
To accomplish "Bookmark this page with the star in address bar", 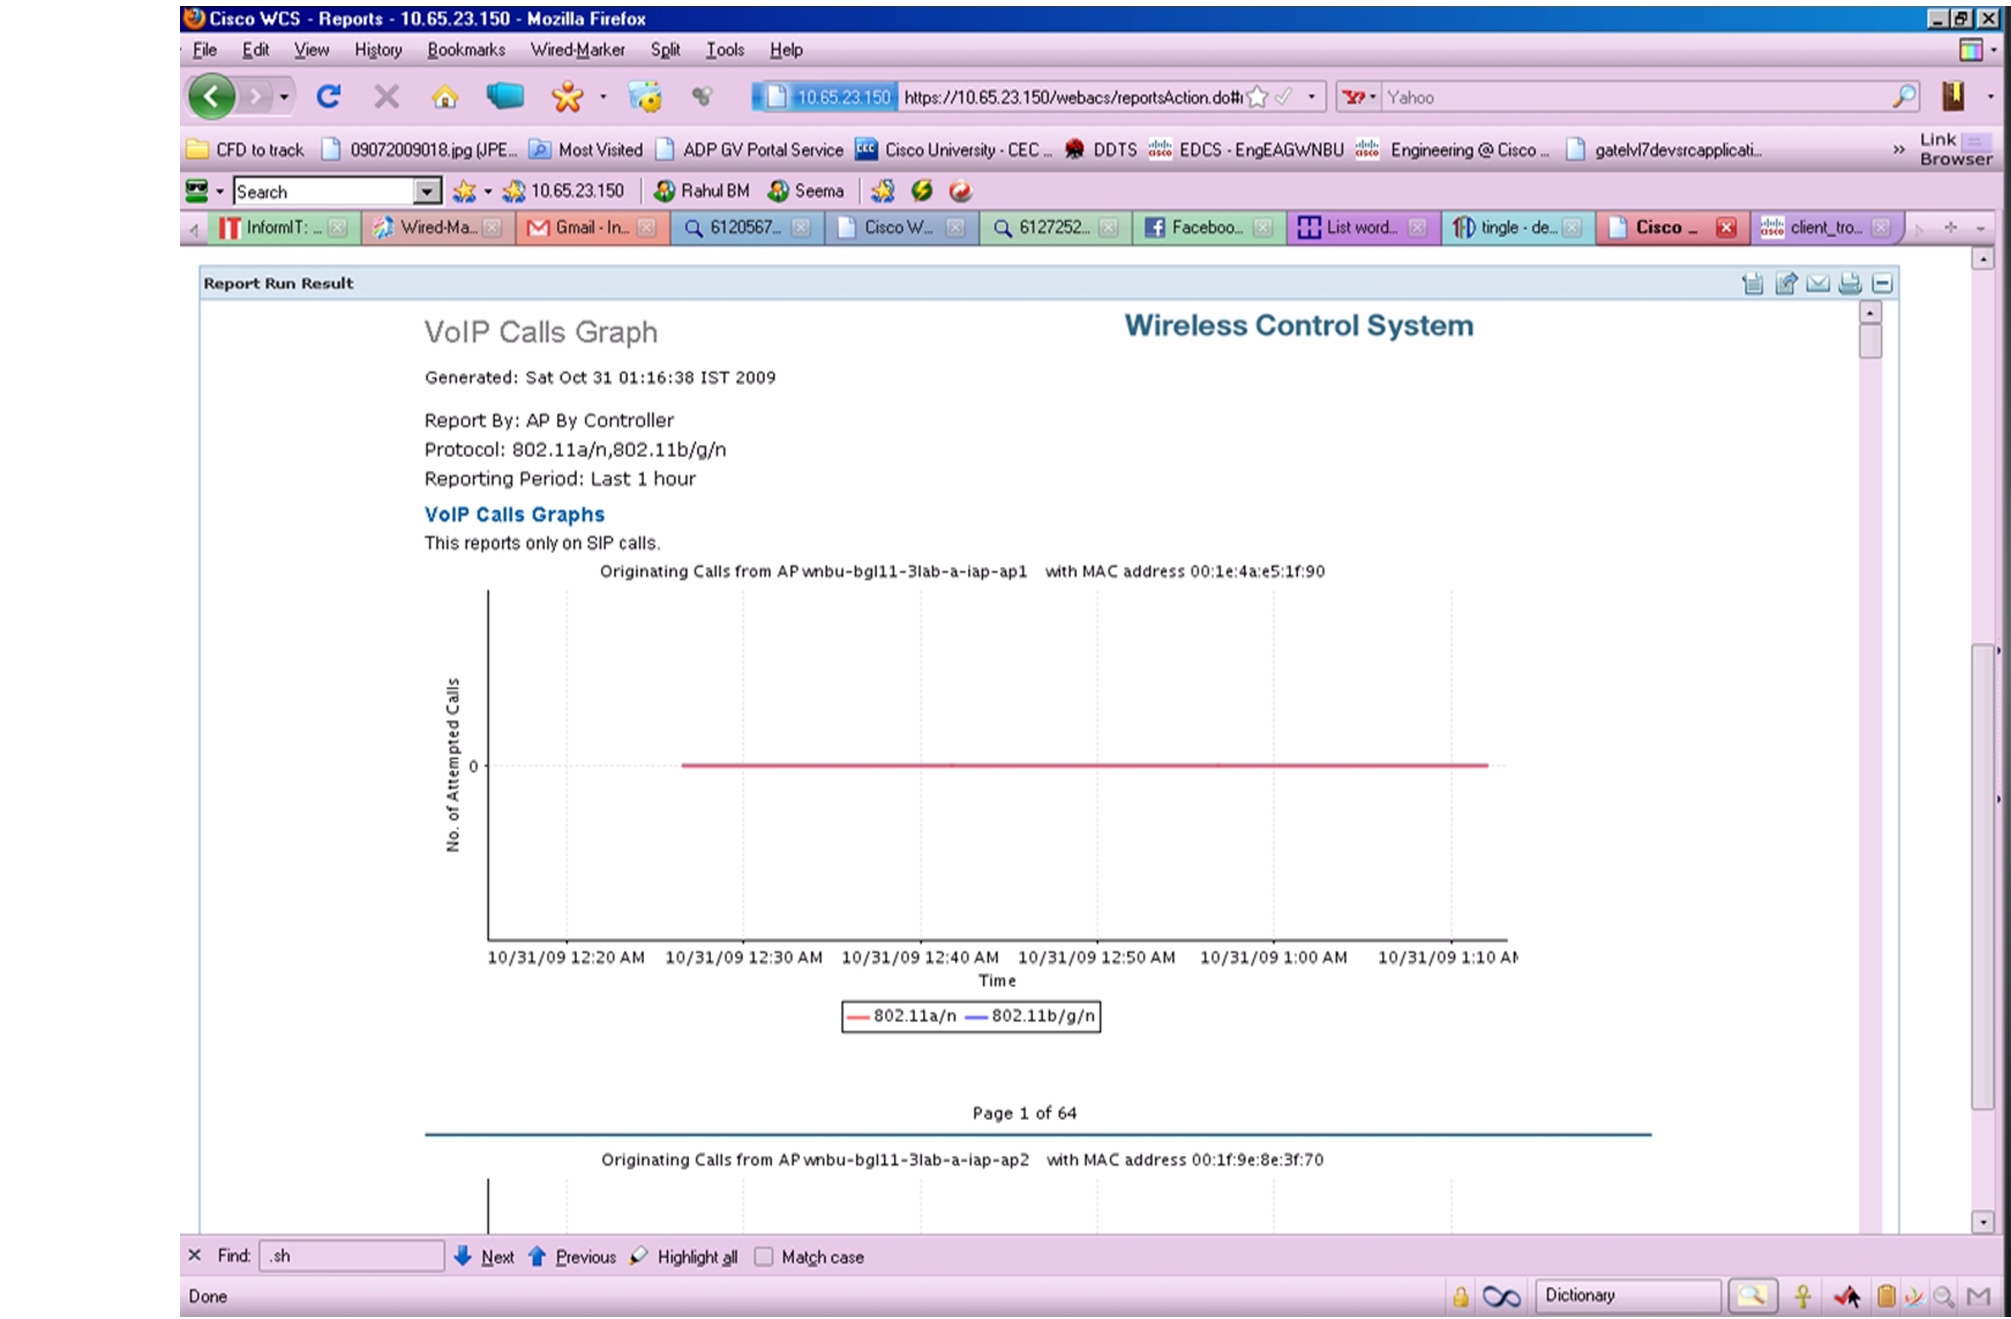I will tap(1258, 97).
